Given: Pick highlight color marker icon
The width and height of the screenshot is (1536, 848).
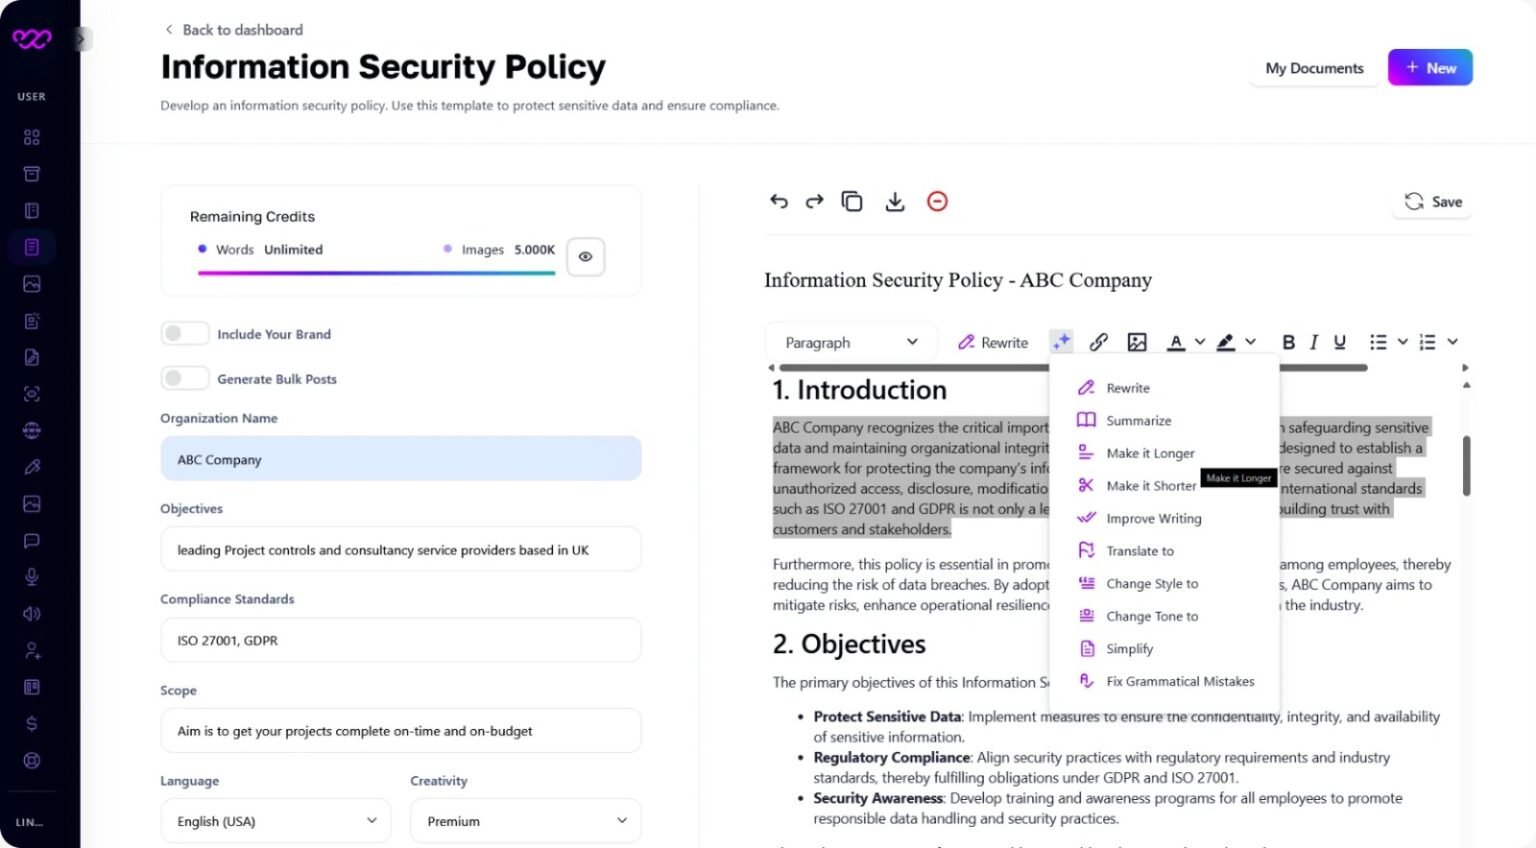Looking at the screenshot, I should click(1225, 342).
